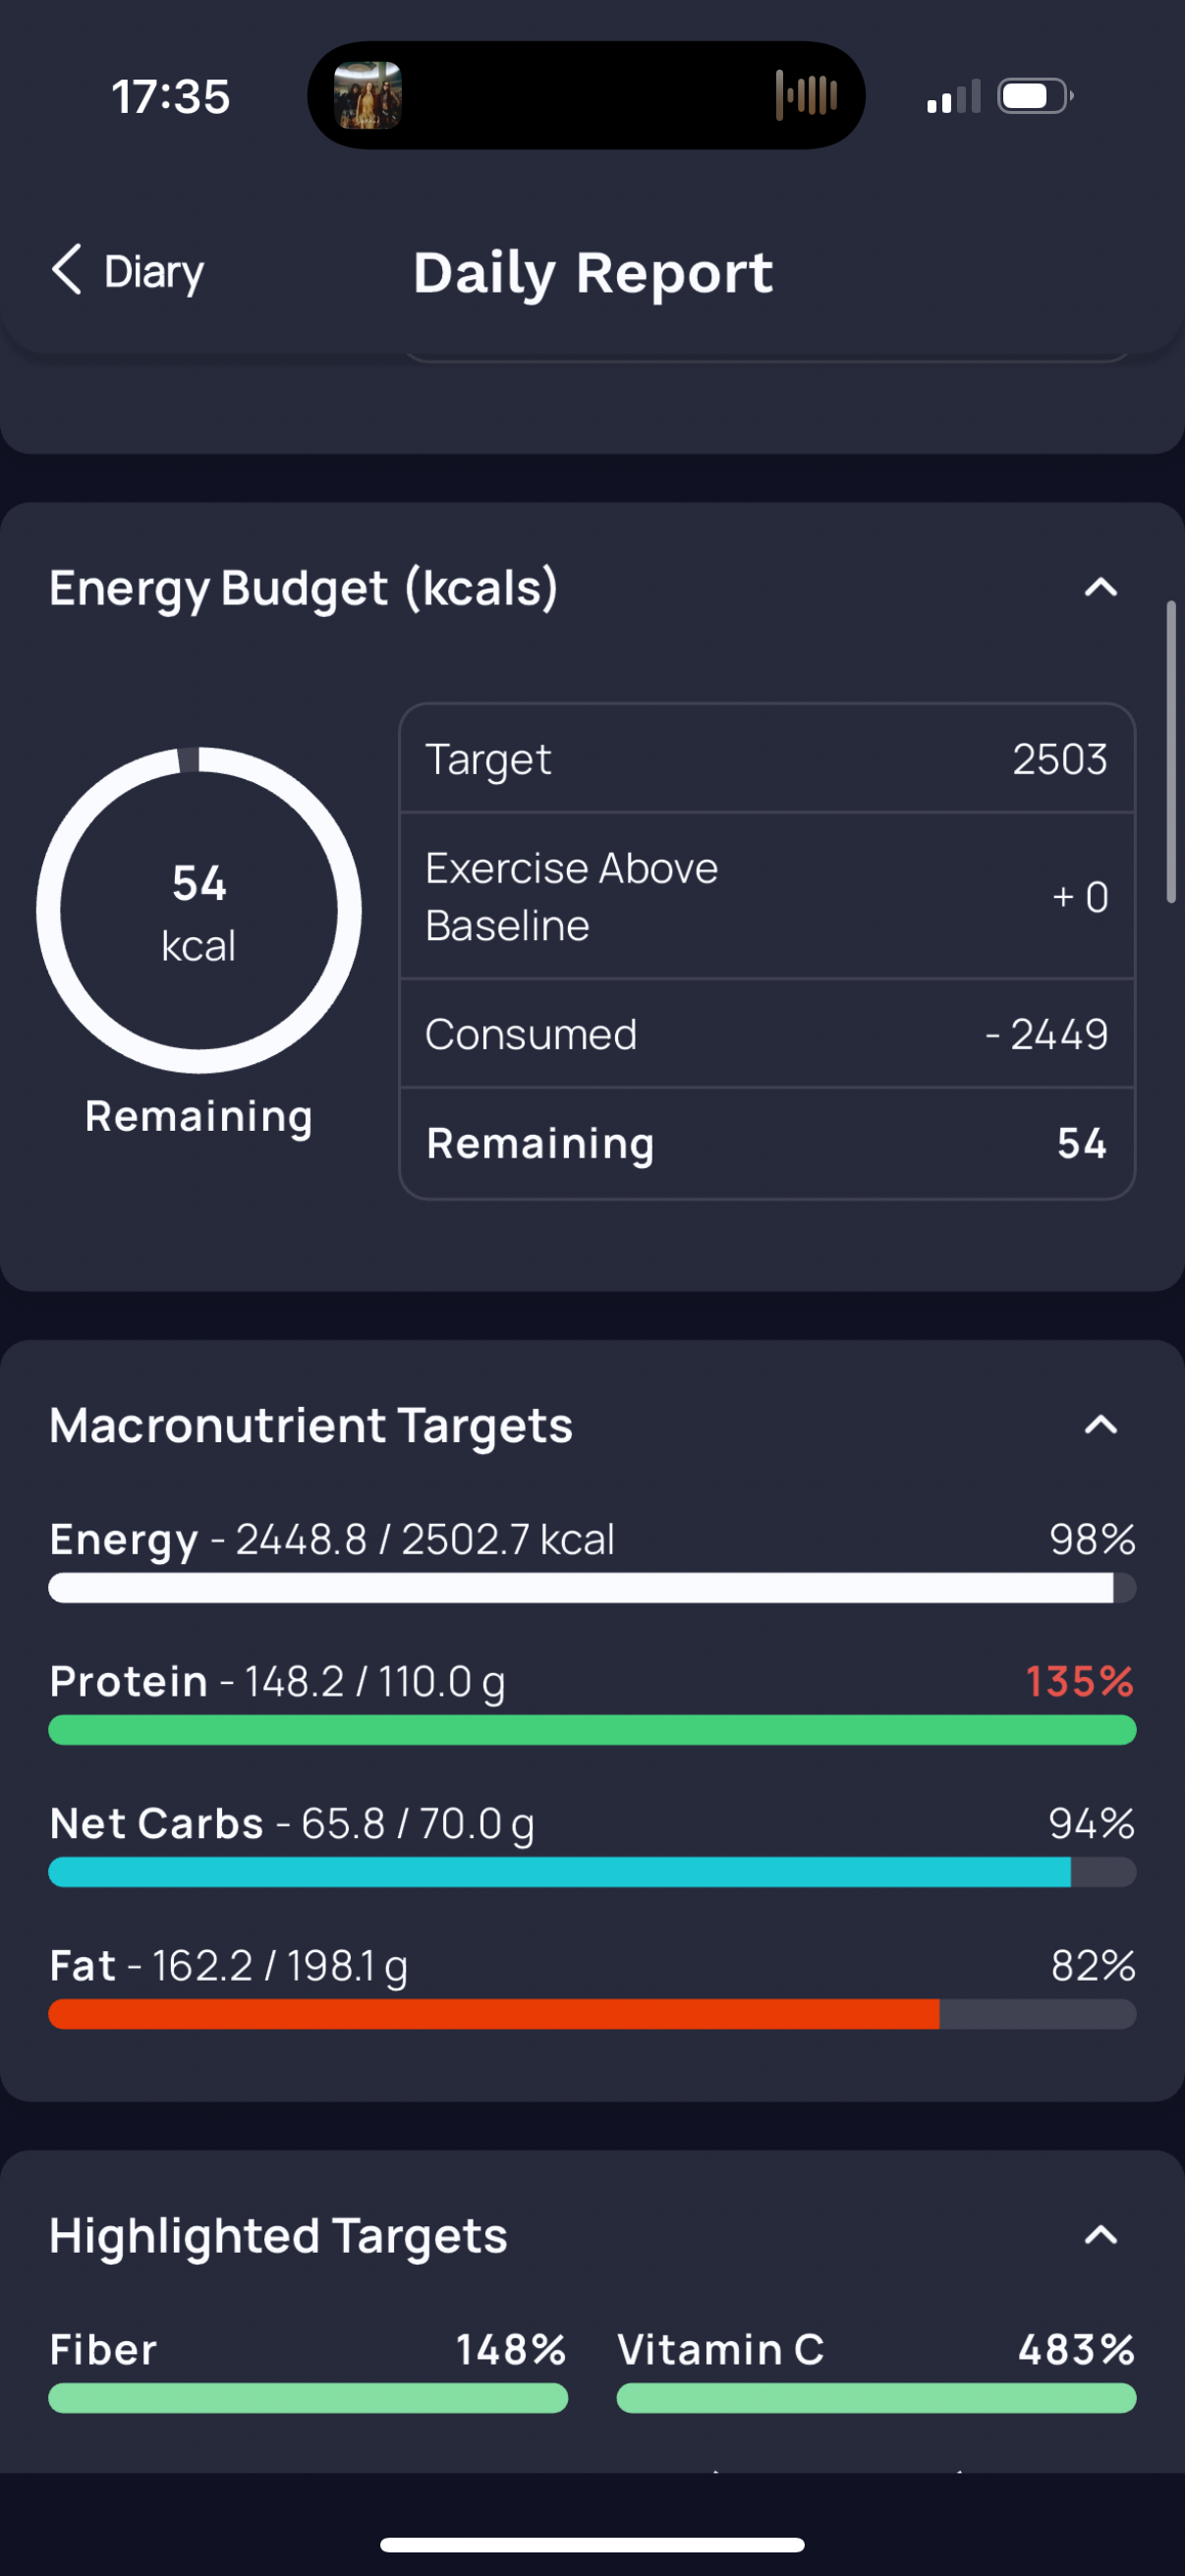Select the Exercise Above Baseline row
This screenshot has width=1185, height=2576.
pos(767,896)
